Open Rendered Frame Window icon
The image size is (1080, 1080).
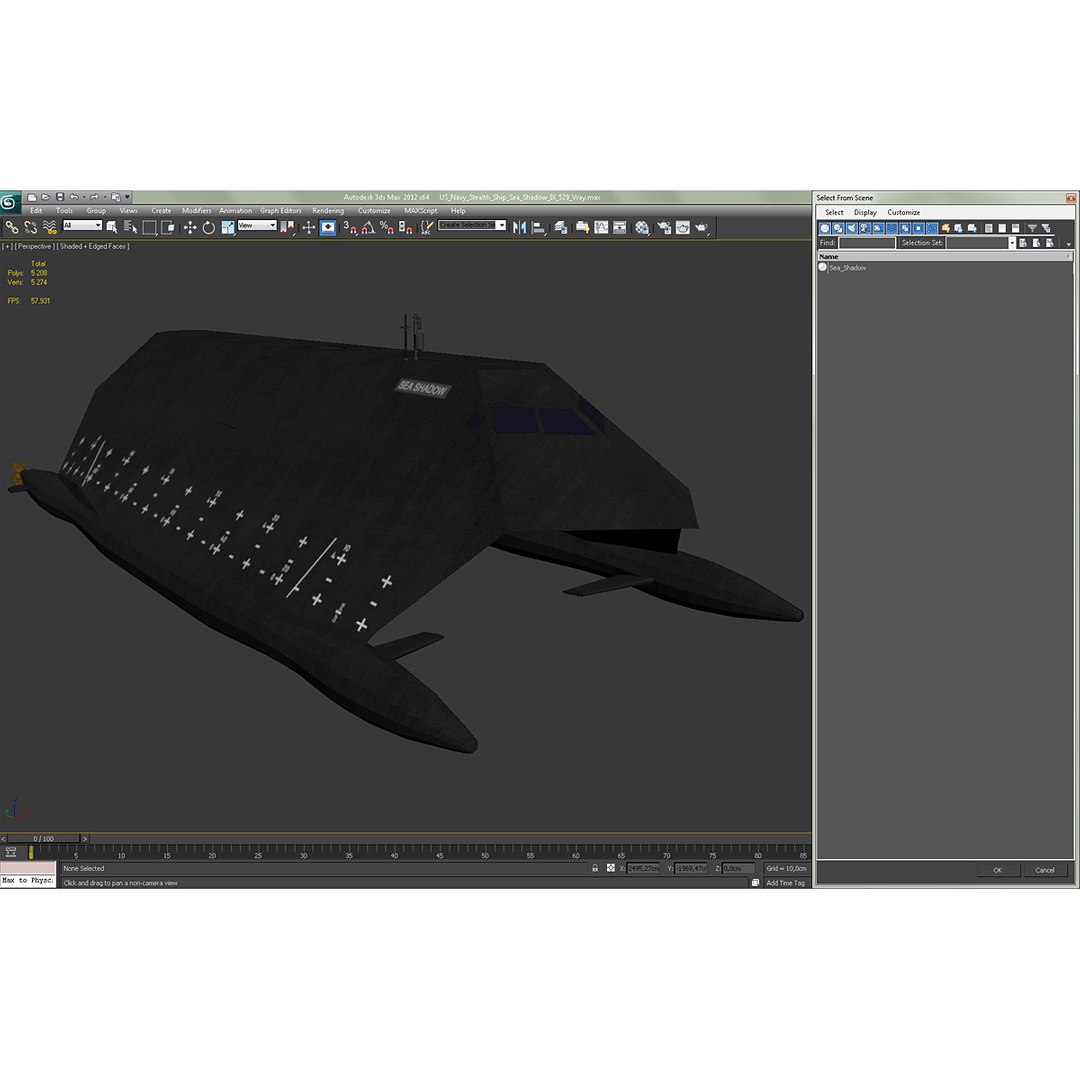tap(683, 227)
